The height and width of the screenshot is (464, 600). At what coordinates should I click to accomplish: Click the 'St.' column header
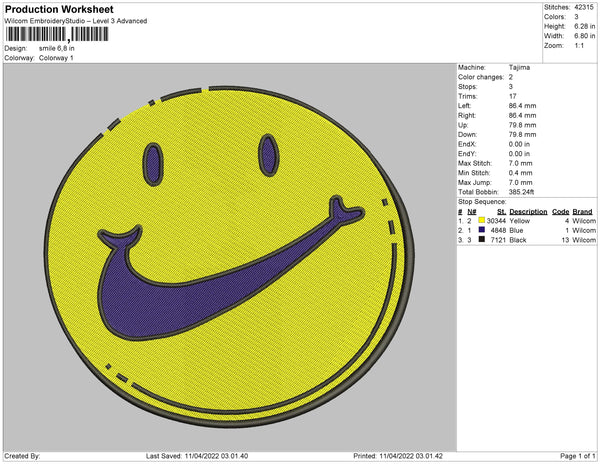[501, 212]
